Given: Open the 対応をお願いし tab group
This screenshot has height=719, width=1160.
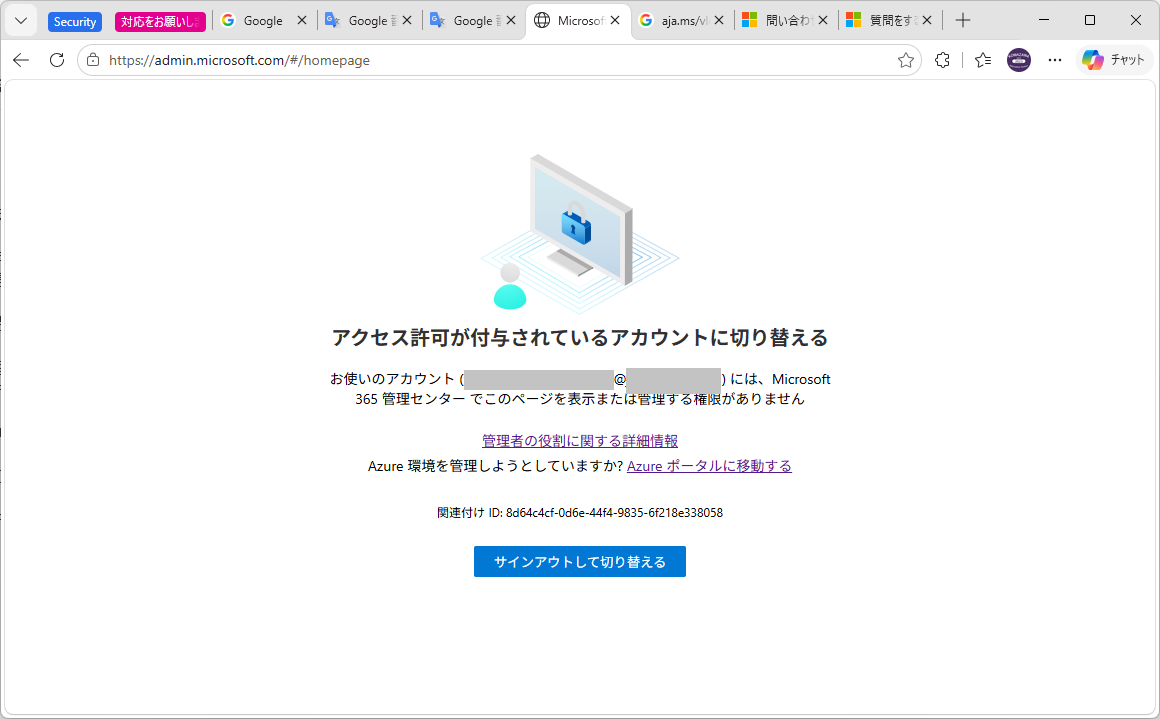Looking at the screenshot, I should (160, 21).
